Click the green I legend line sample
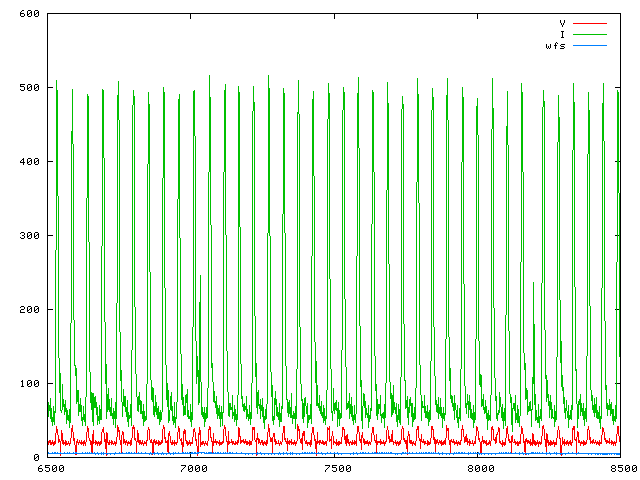The height and width of the screenshot is (480, 640). pos(589,34)
